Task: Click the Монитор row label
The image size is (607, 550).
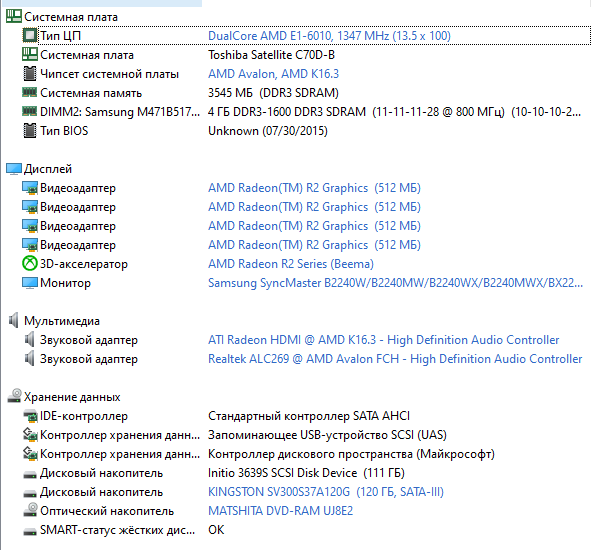Action: pyautogui.click(x=65, y=283)
